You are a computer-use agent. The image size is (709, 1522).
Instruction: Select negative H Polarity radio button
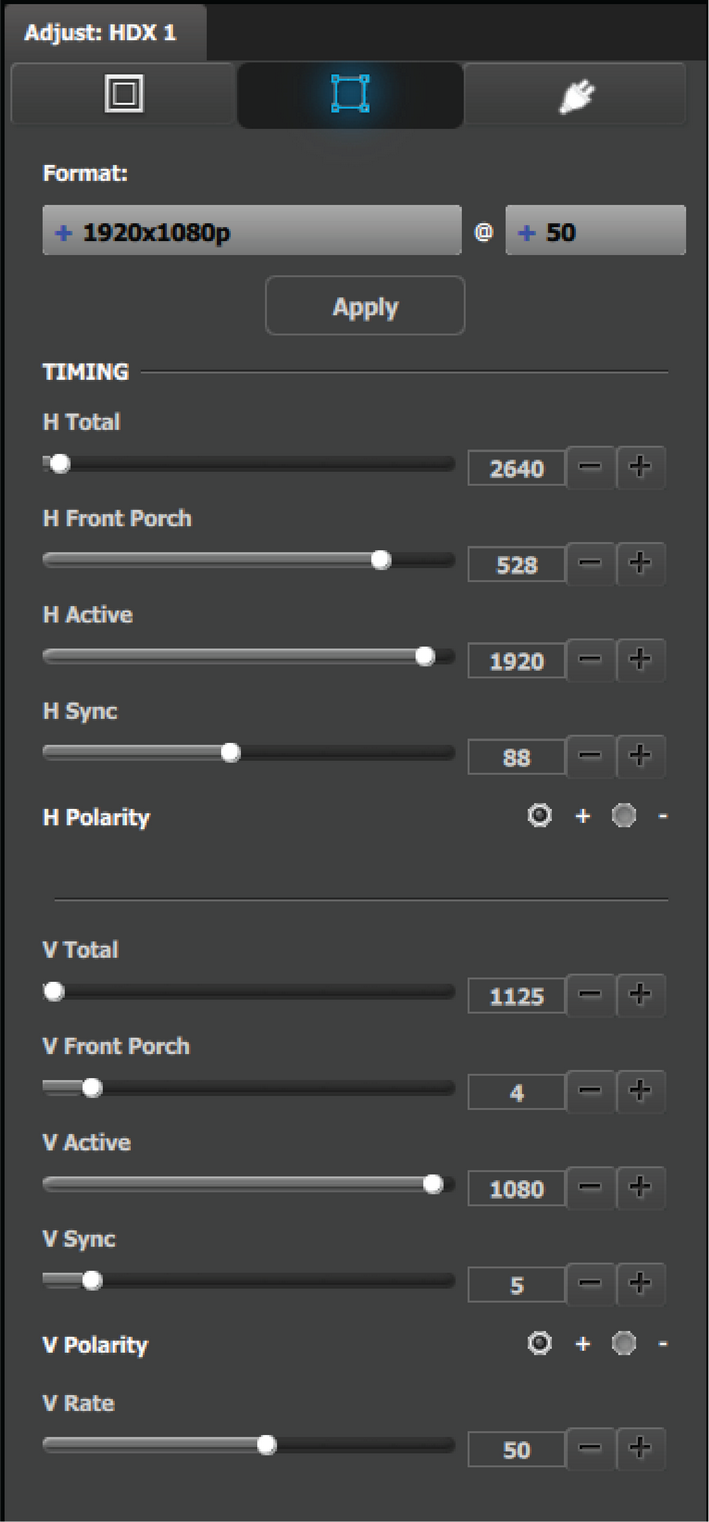[624, 816]
